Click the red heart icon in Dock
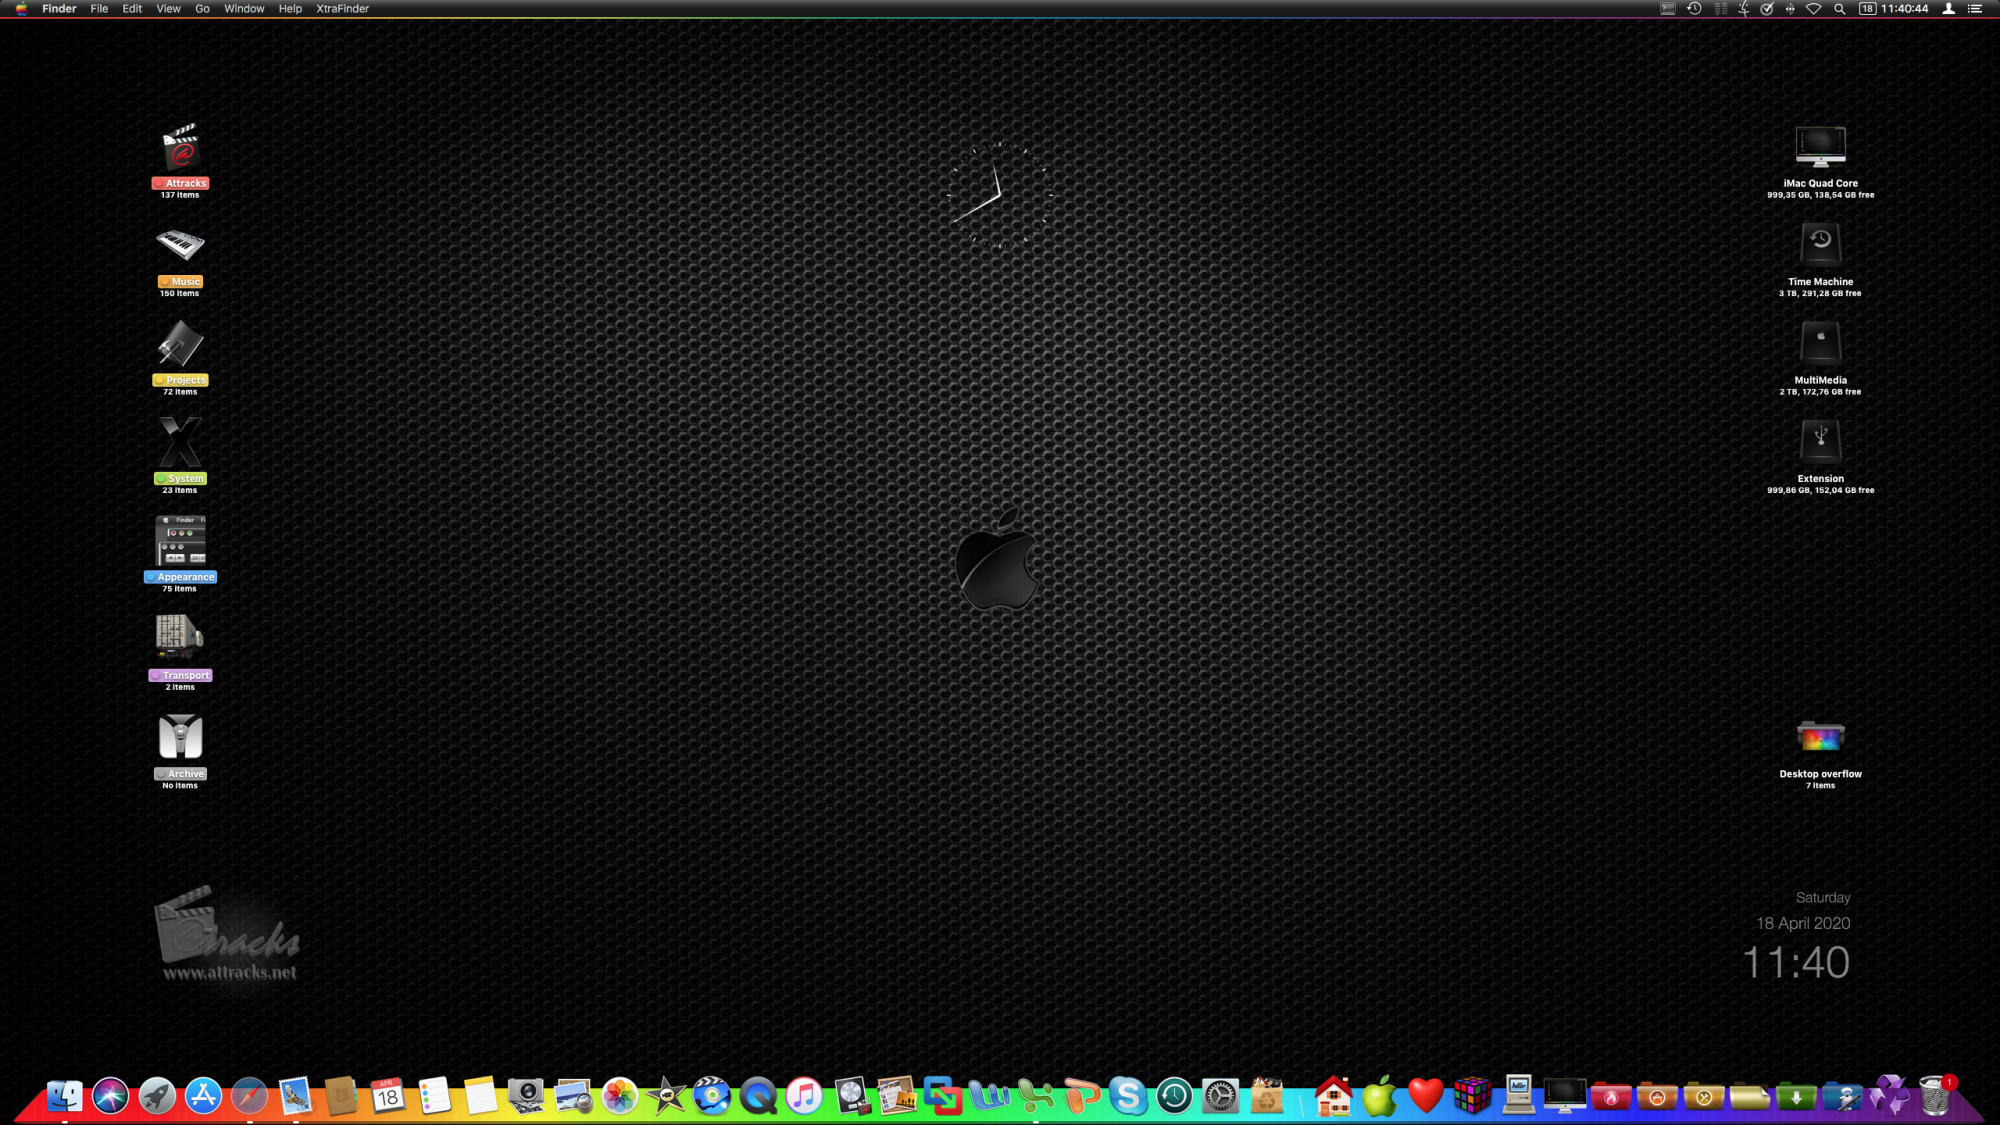The width and height of the screenshot is (2000, 1125). tap(1425, 1096)
